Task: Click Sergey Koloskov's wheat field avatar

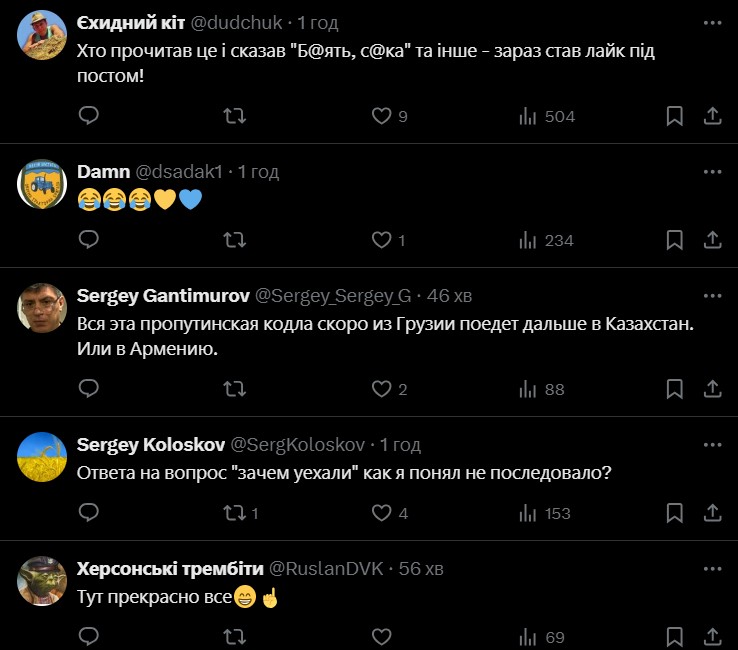Action: point(42,458)
